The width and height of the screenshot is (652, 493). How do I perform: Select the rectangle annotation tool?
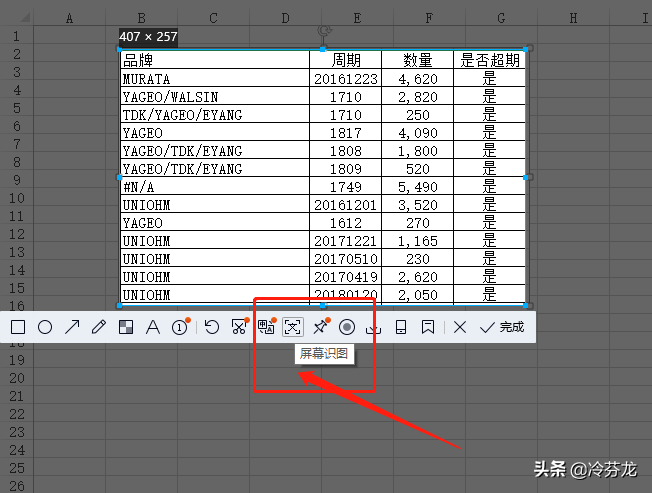click(18, 328)
